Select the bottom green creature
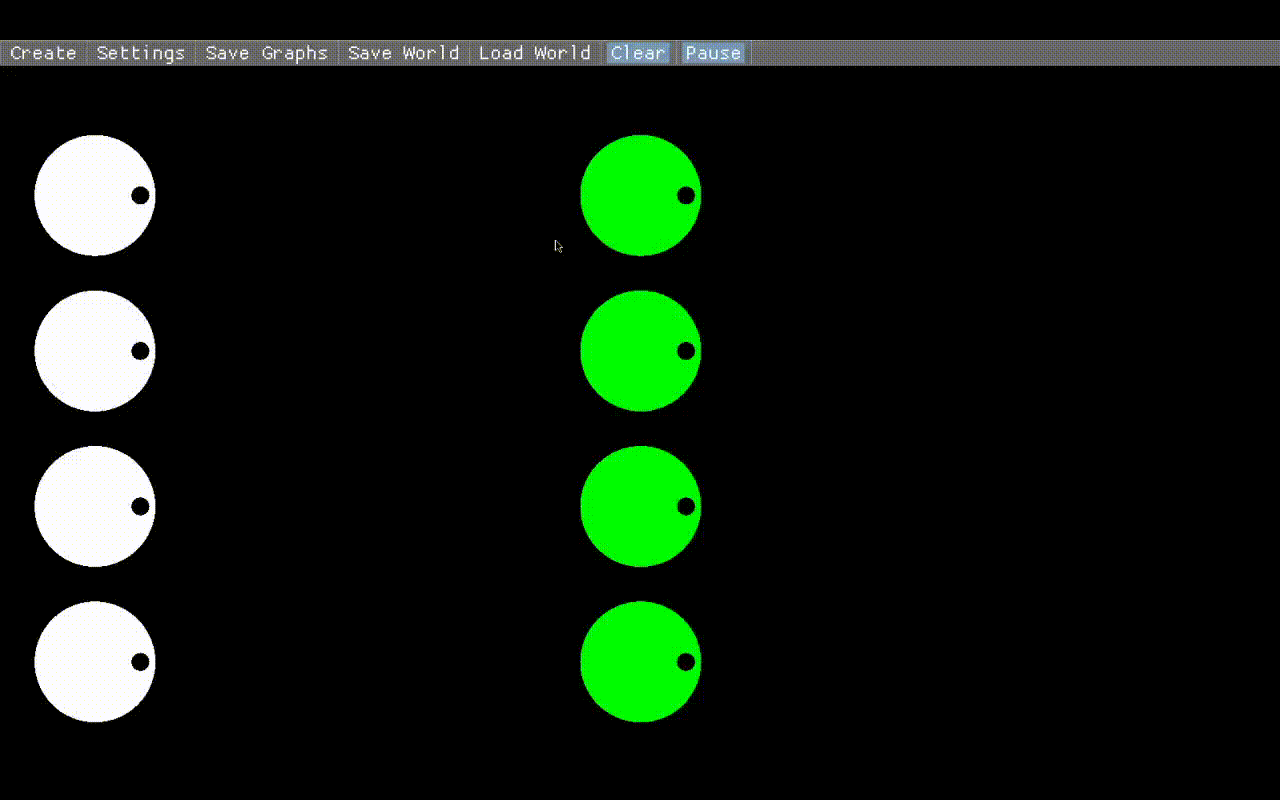The height and width of the screenshot is (800, 1280). (x=640, y=662)
